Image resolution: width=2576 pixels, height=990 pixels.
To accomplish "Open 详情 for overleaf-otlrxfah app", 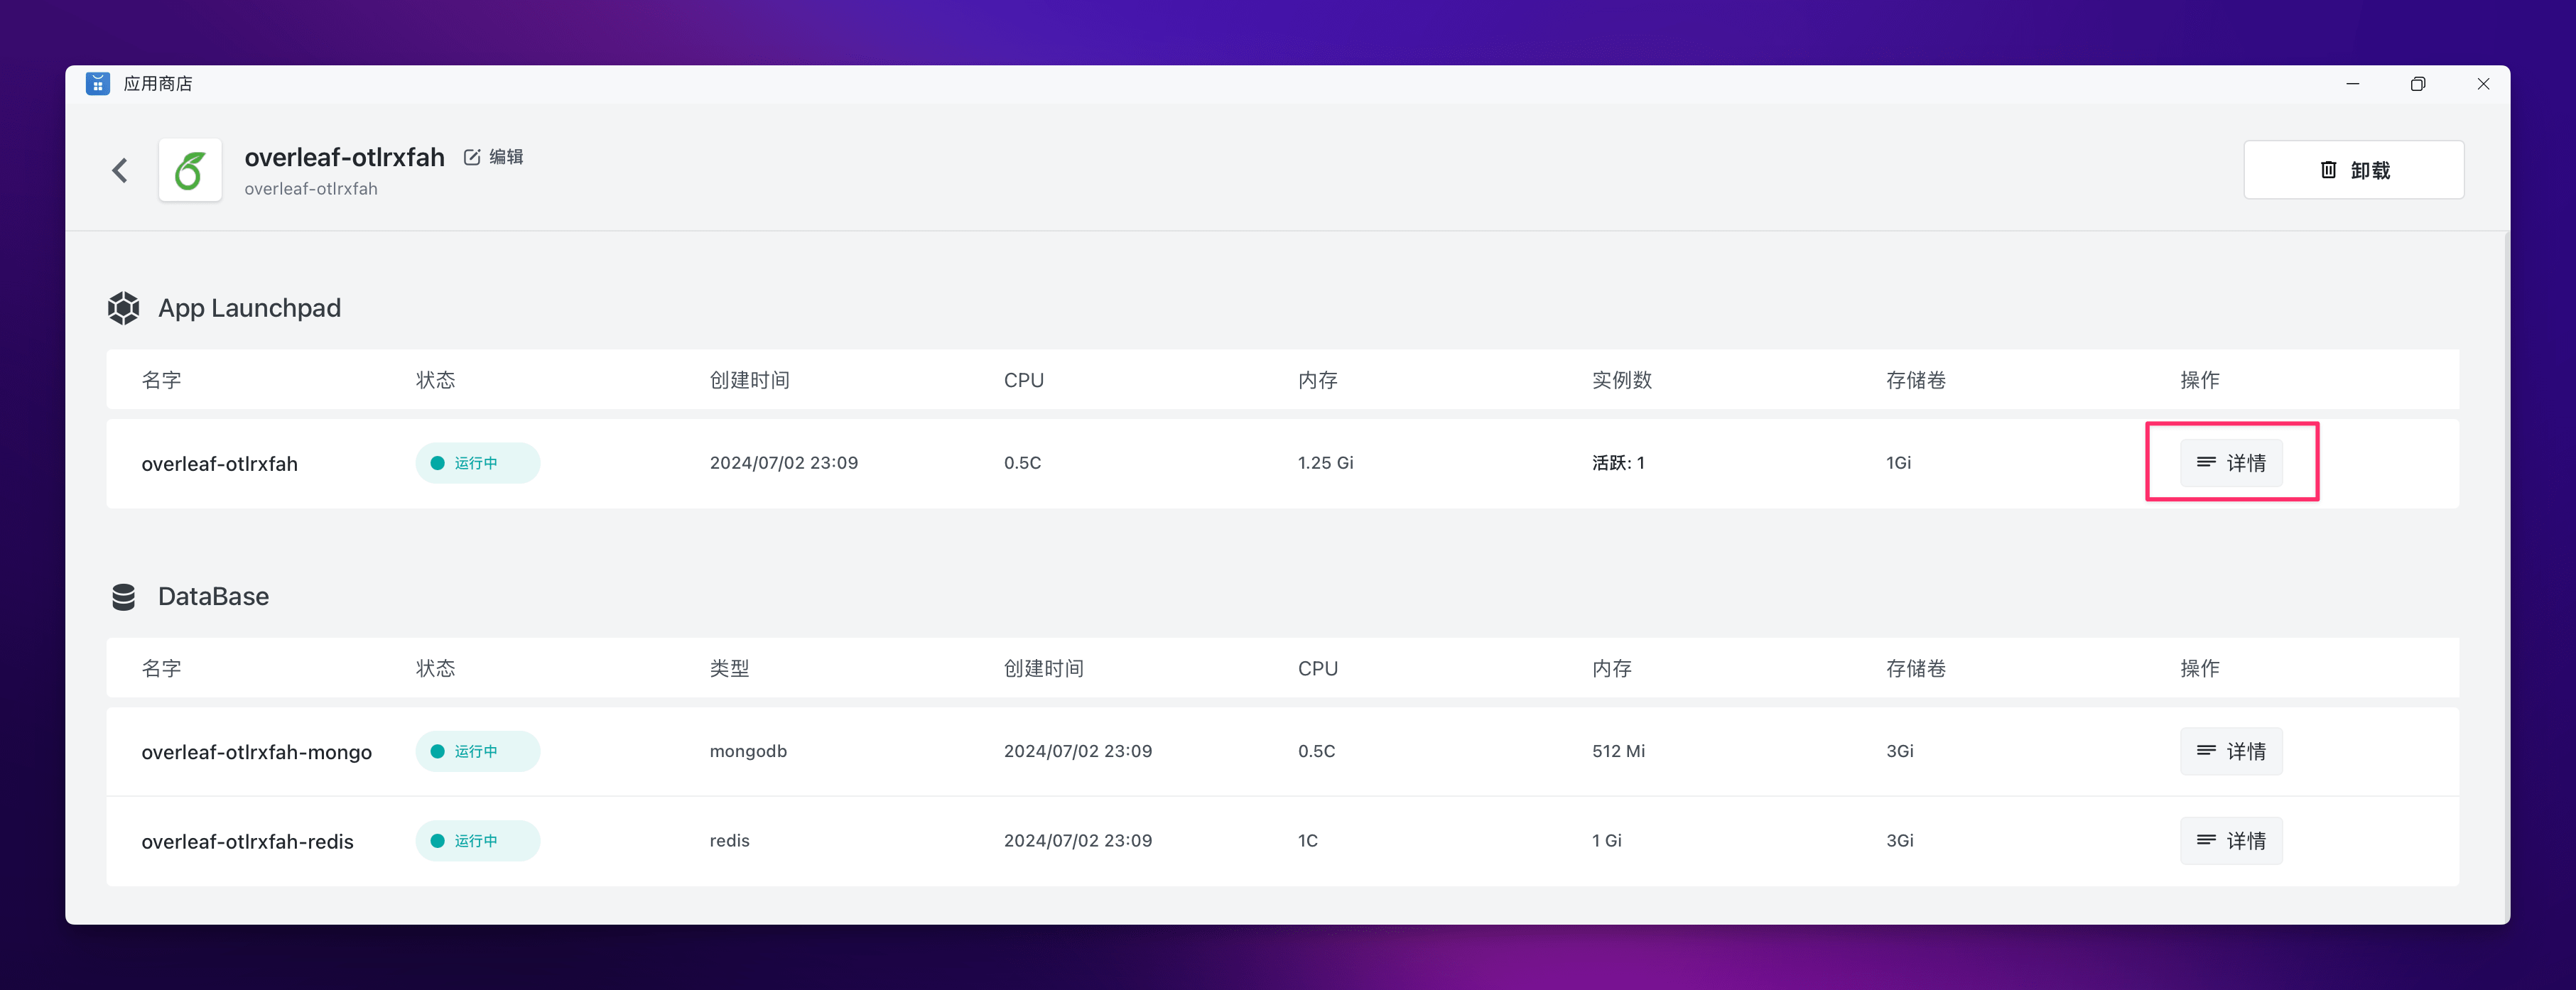I will pyautogui.click(x=2231, y=463).
